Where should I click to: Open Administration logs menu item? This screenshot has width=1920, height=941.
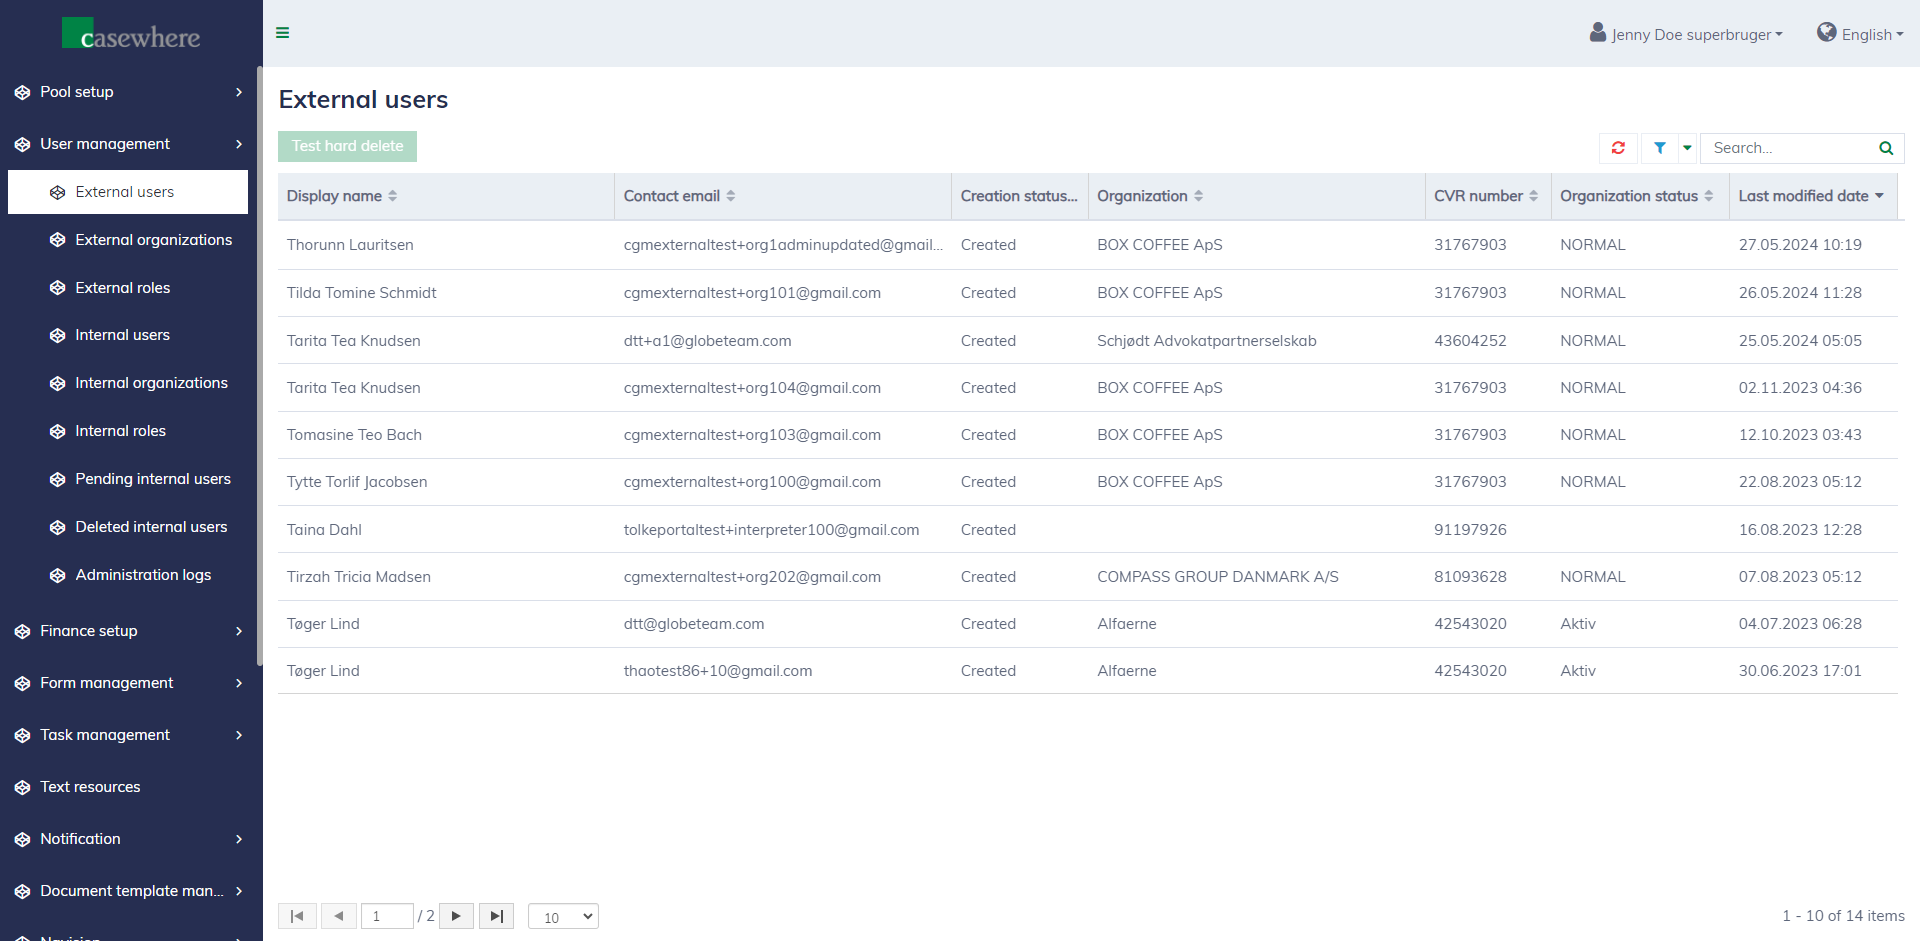coord(143,575)
